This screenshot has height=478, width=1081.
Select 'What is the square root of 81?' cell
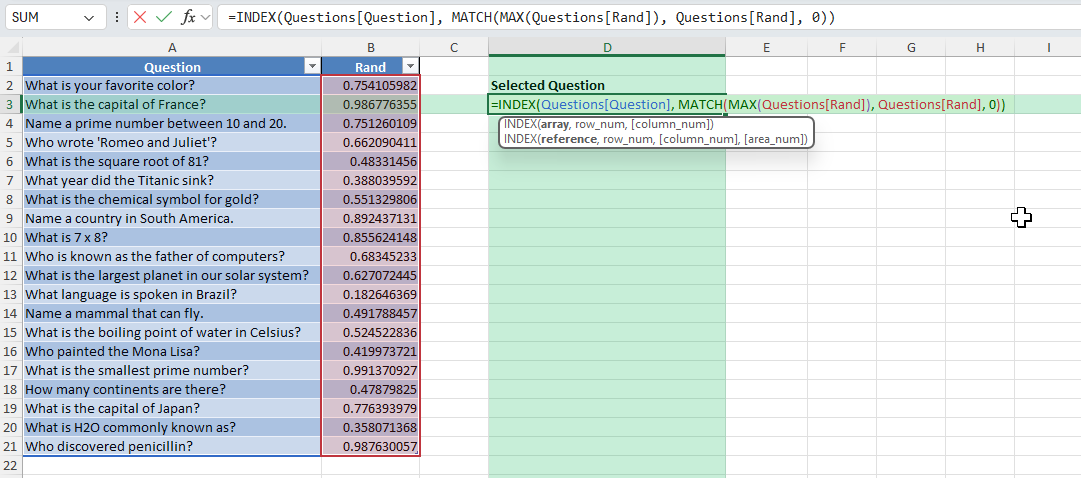pos(172,161)
